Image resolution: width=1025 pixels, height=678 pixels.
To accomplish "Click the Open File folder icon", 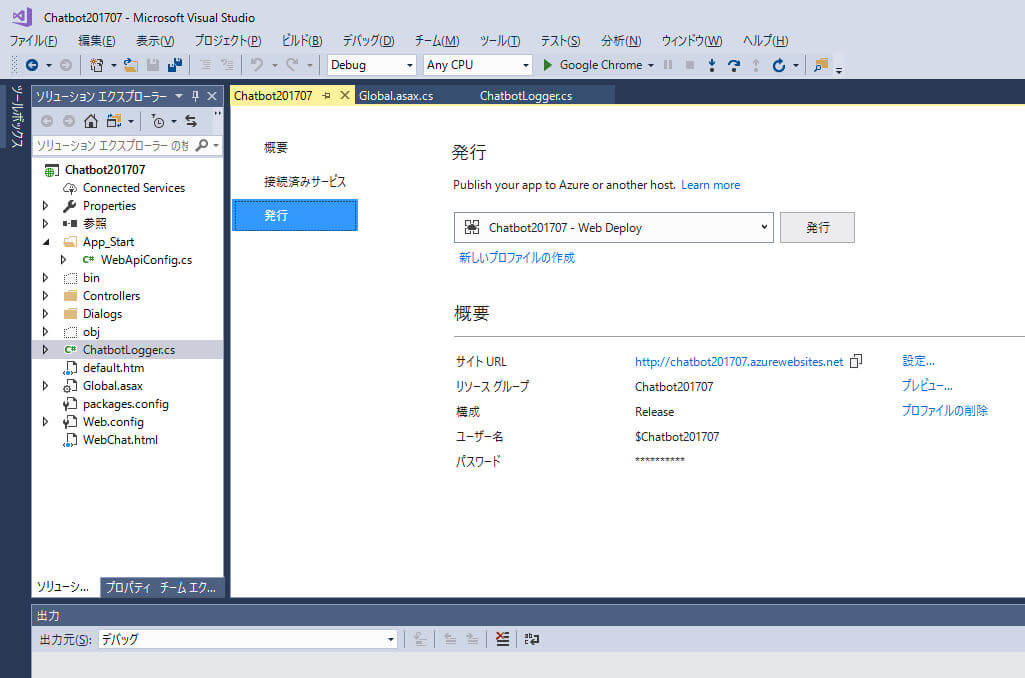I will [x=131, y=65].
